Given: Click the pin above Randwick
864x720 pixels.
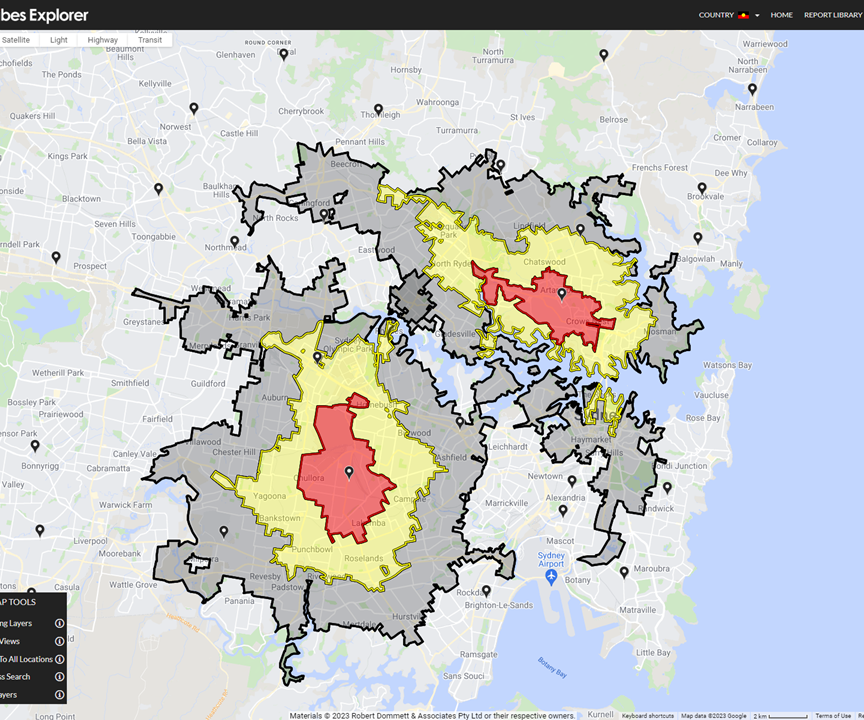Looking at the screenshot, I should (667, 488).
